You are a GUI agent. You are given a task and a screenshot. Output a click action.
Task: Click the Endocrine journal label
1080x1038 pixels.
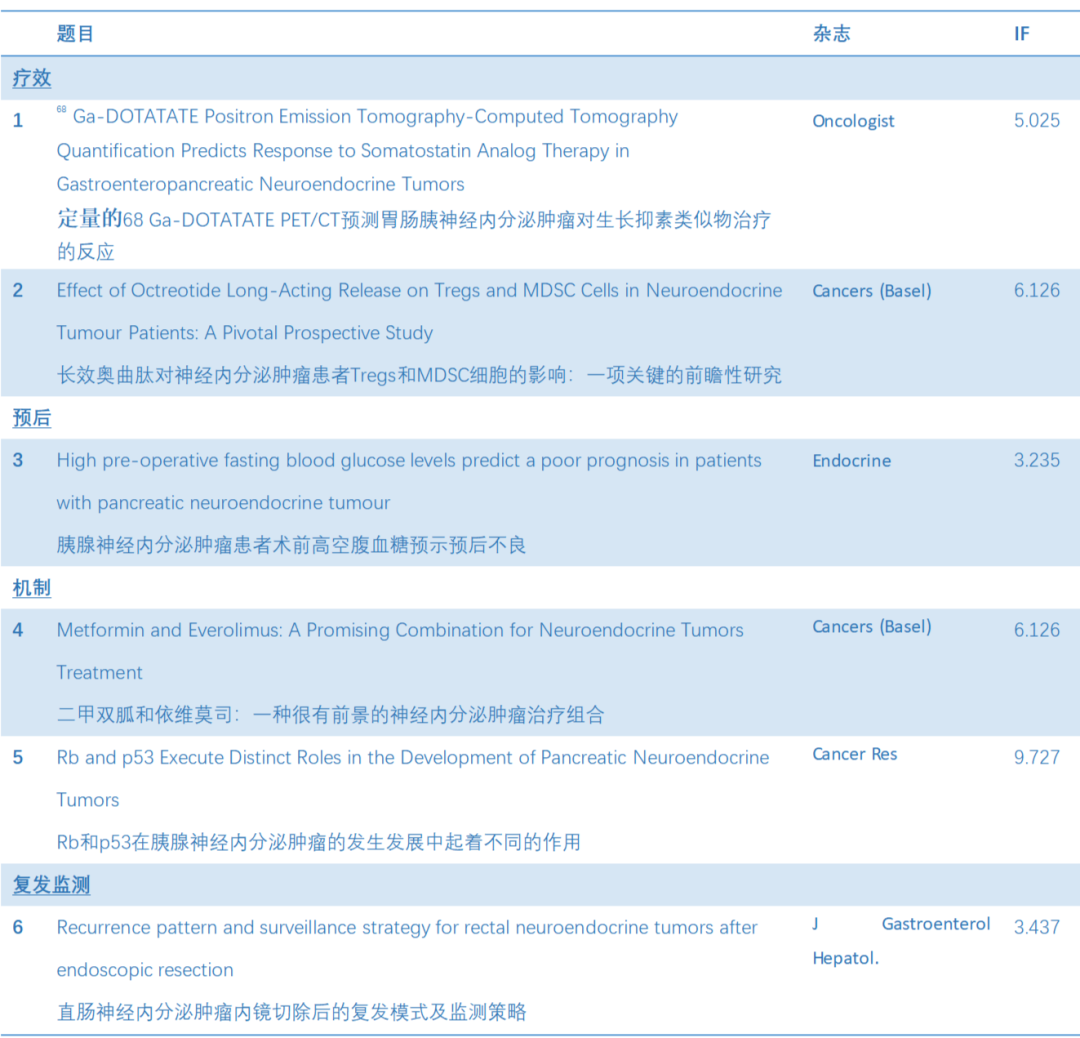852,461
